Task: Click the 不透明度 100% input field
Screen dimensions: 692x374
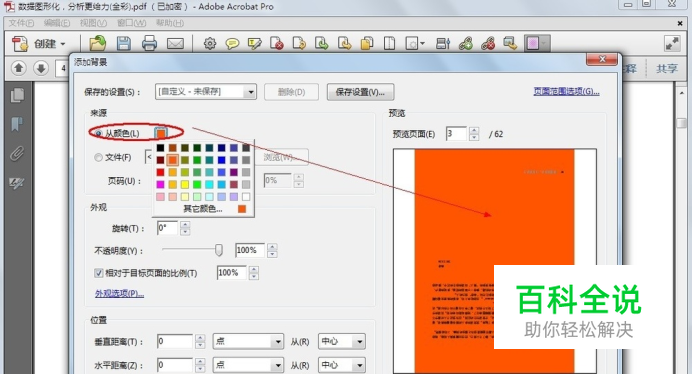Action: [250, 250]
